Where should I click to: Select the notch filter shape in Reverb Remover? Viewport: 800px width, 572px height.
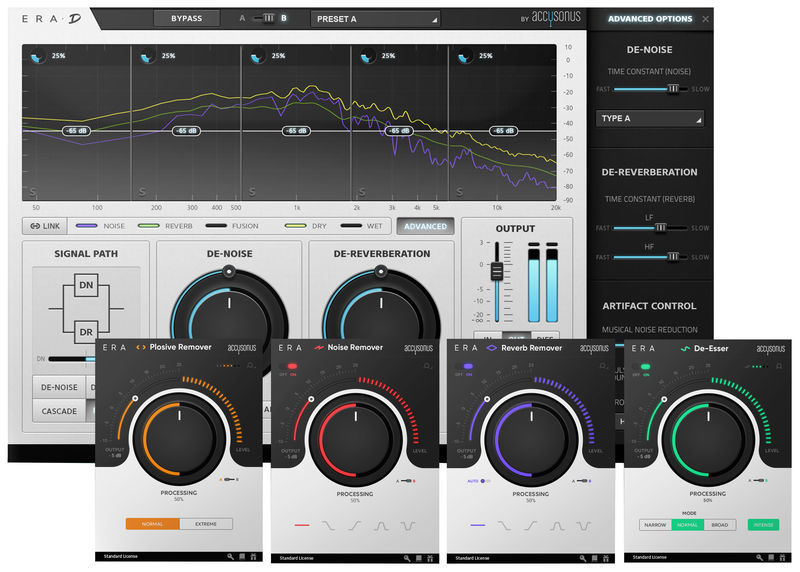(x=584, y=525)
